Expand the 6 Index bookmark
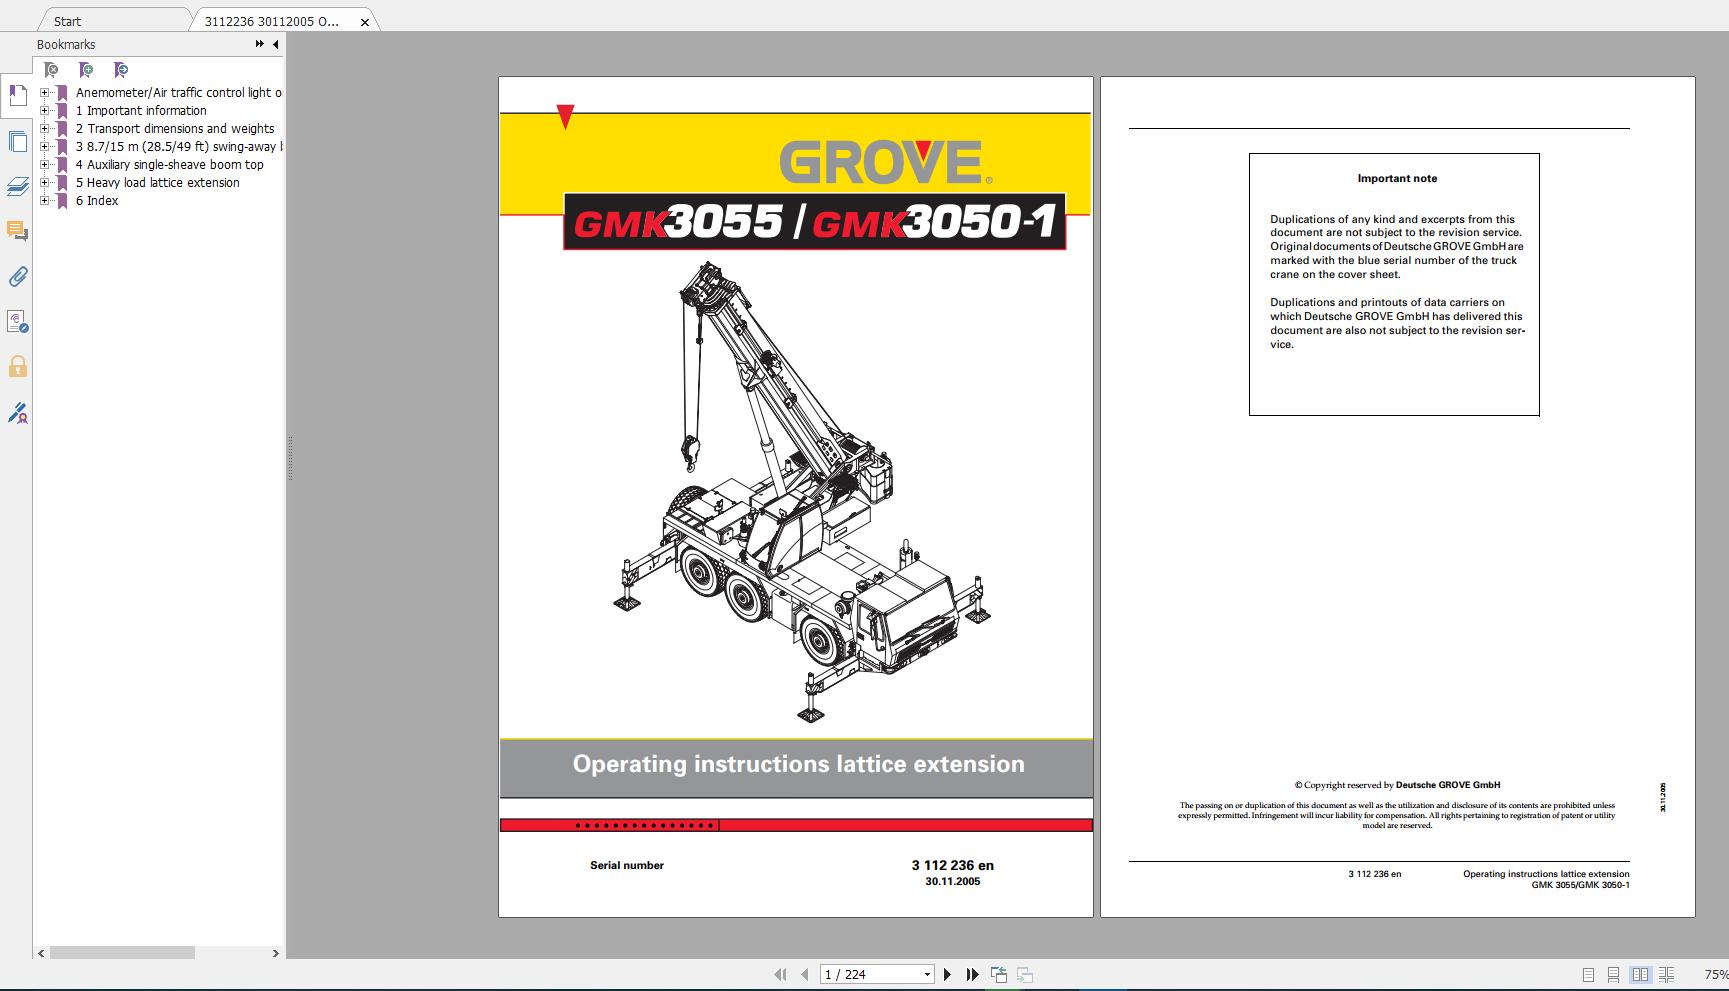Viewport: 1729px width, 991px height. point(44,201)
